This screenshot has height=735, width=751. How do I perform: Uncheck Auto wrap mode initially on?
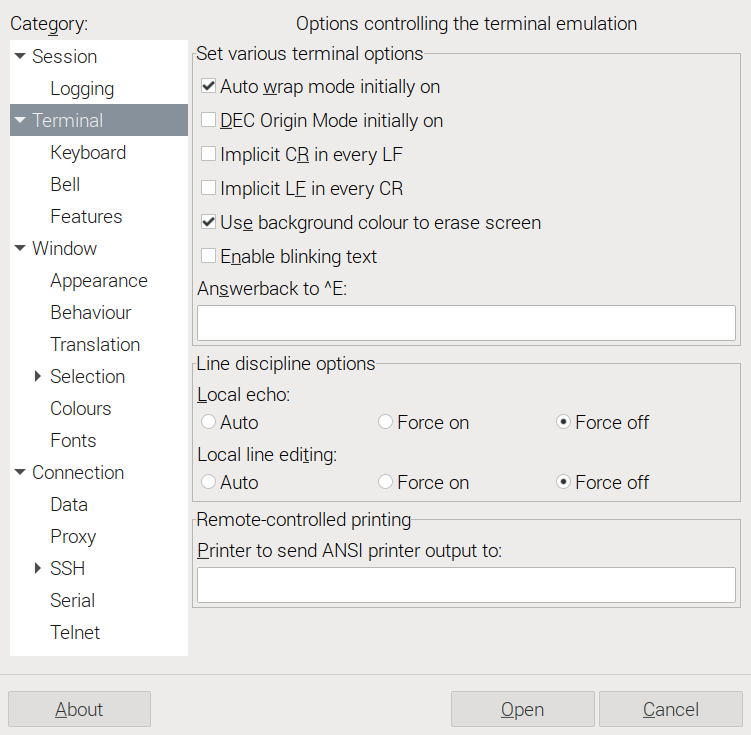[x=208, y=86]
